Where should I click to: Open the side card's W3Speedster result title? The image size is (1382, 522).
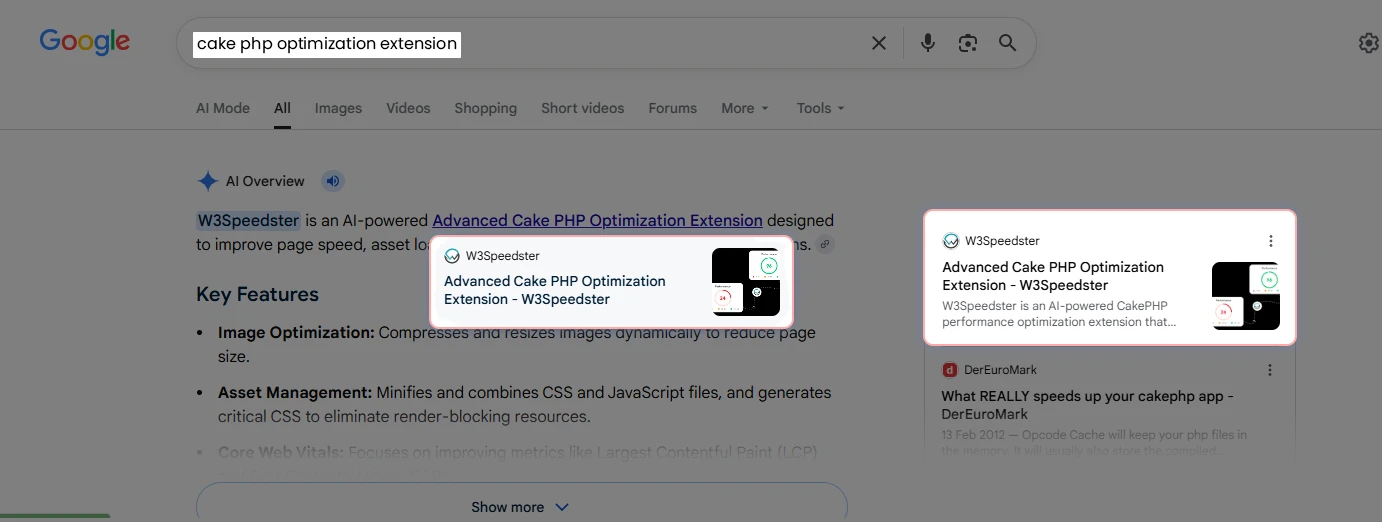pos(1053,276)
